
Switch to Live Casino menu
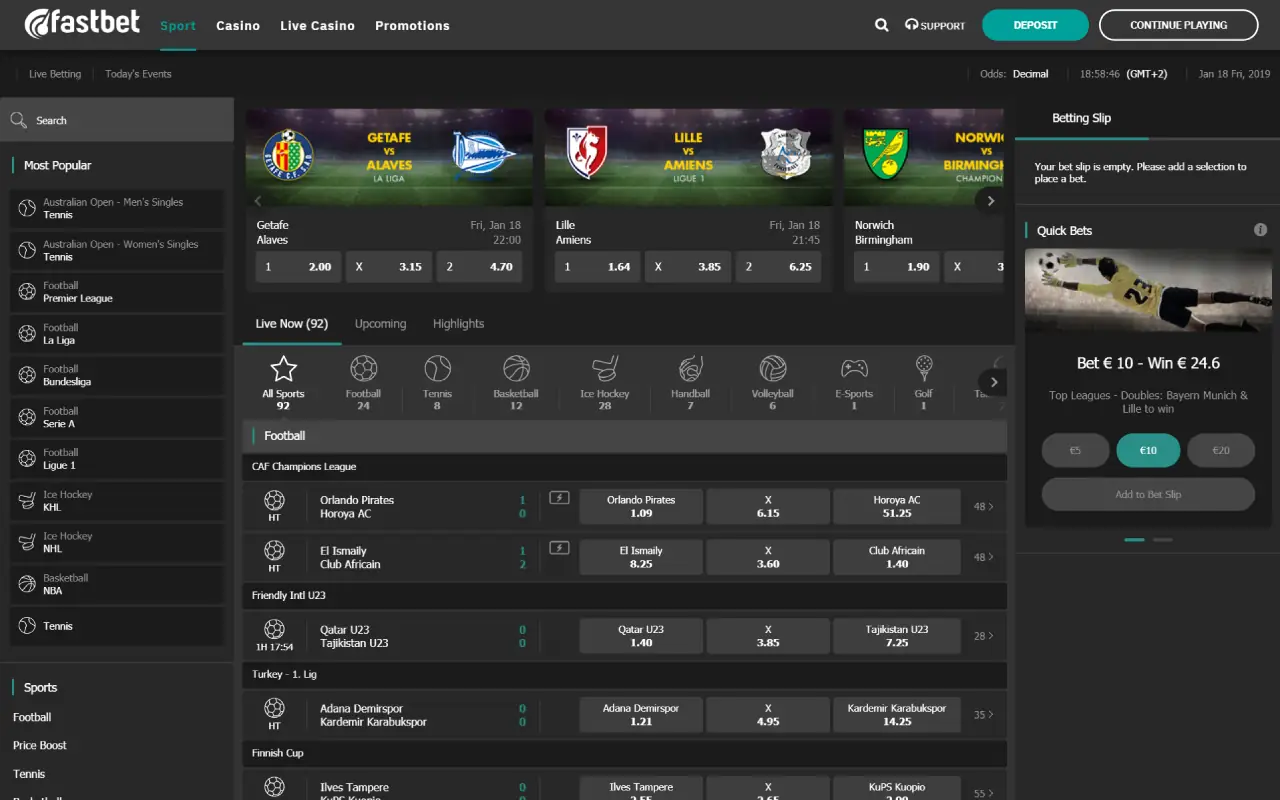coord(317,26)
